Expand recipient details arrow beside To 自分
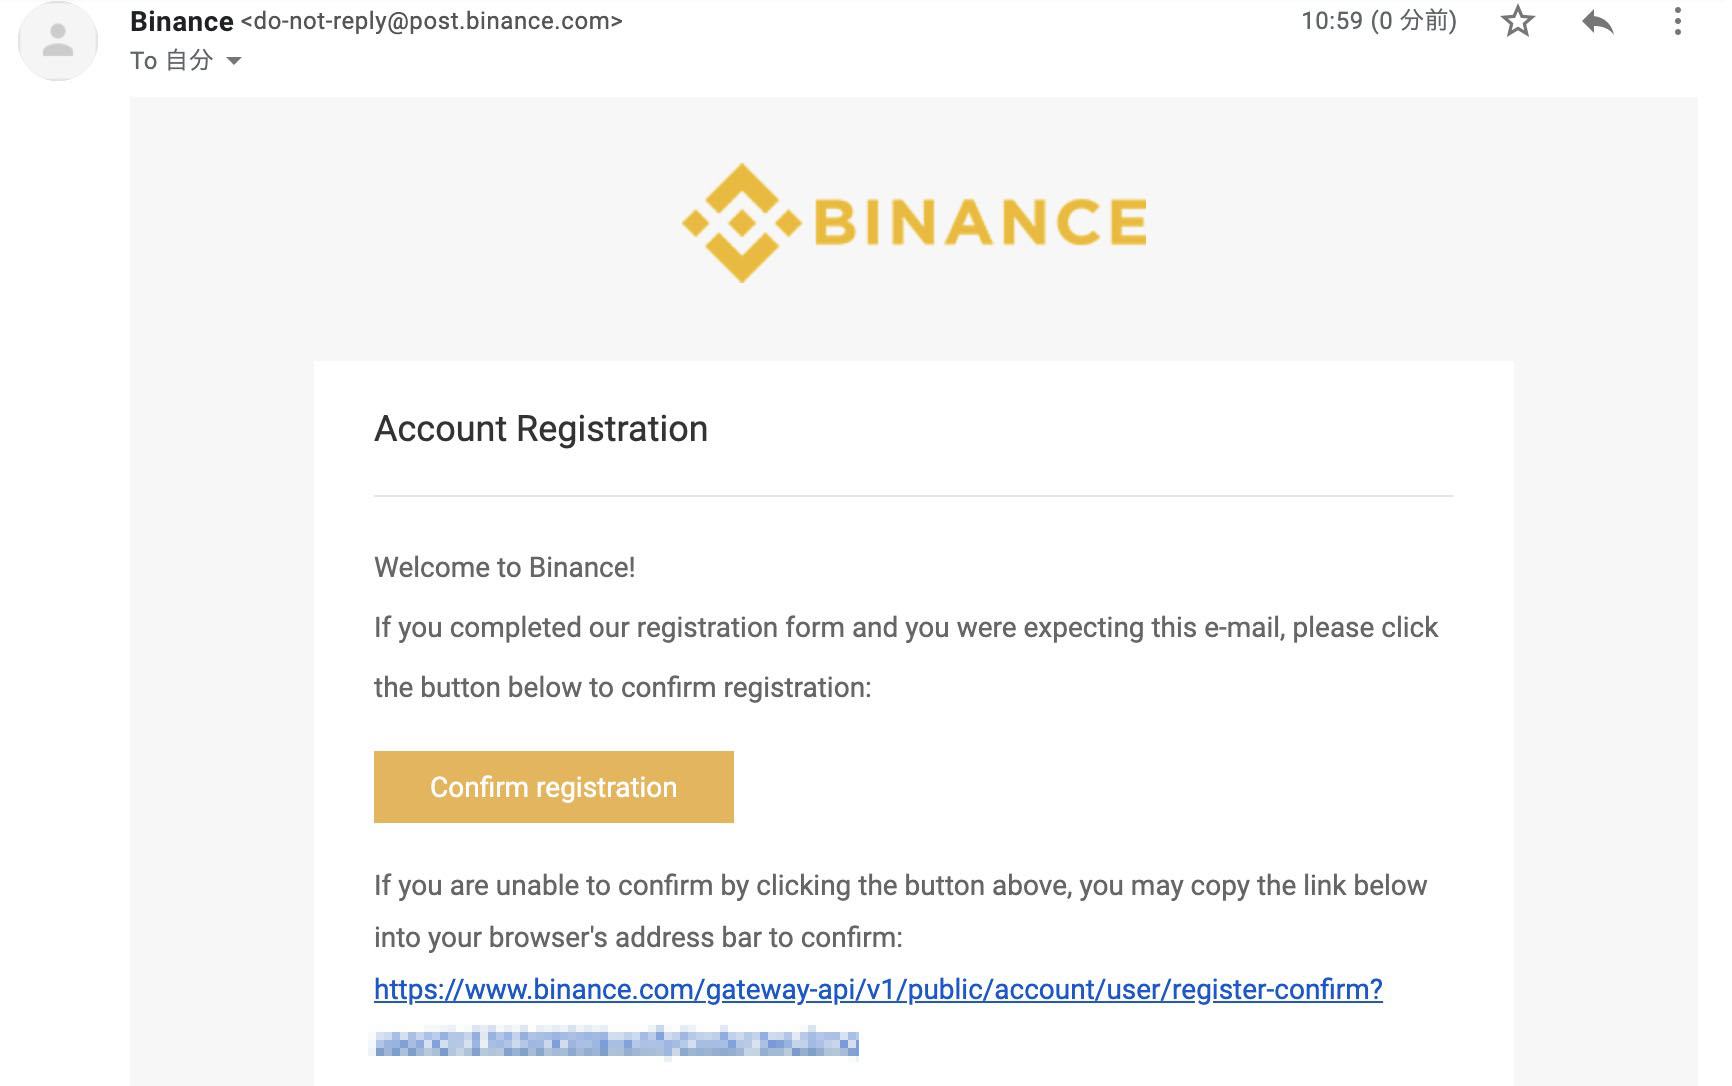Screen dimensions: 1732x1086 click(234, 61)
